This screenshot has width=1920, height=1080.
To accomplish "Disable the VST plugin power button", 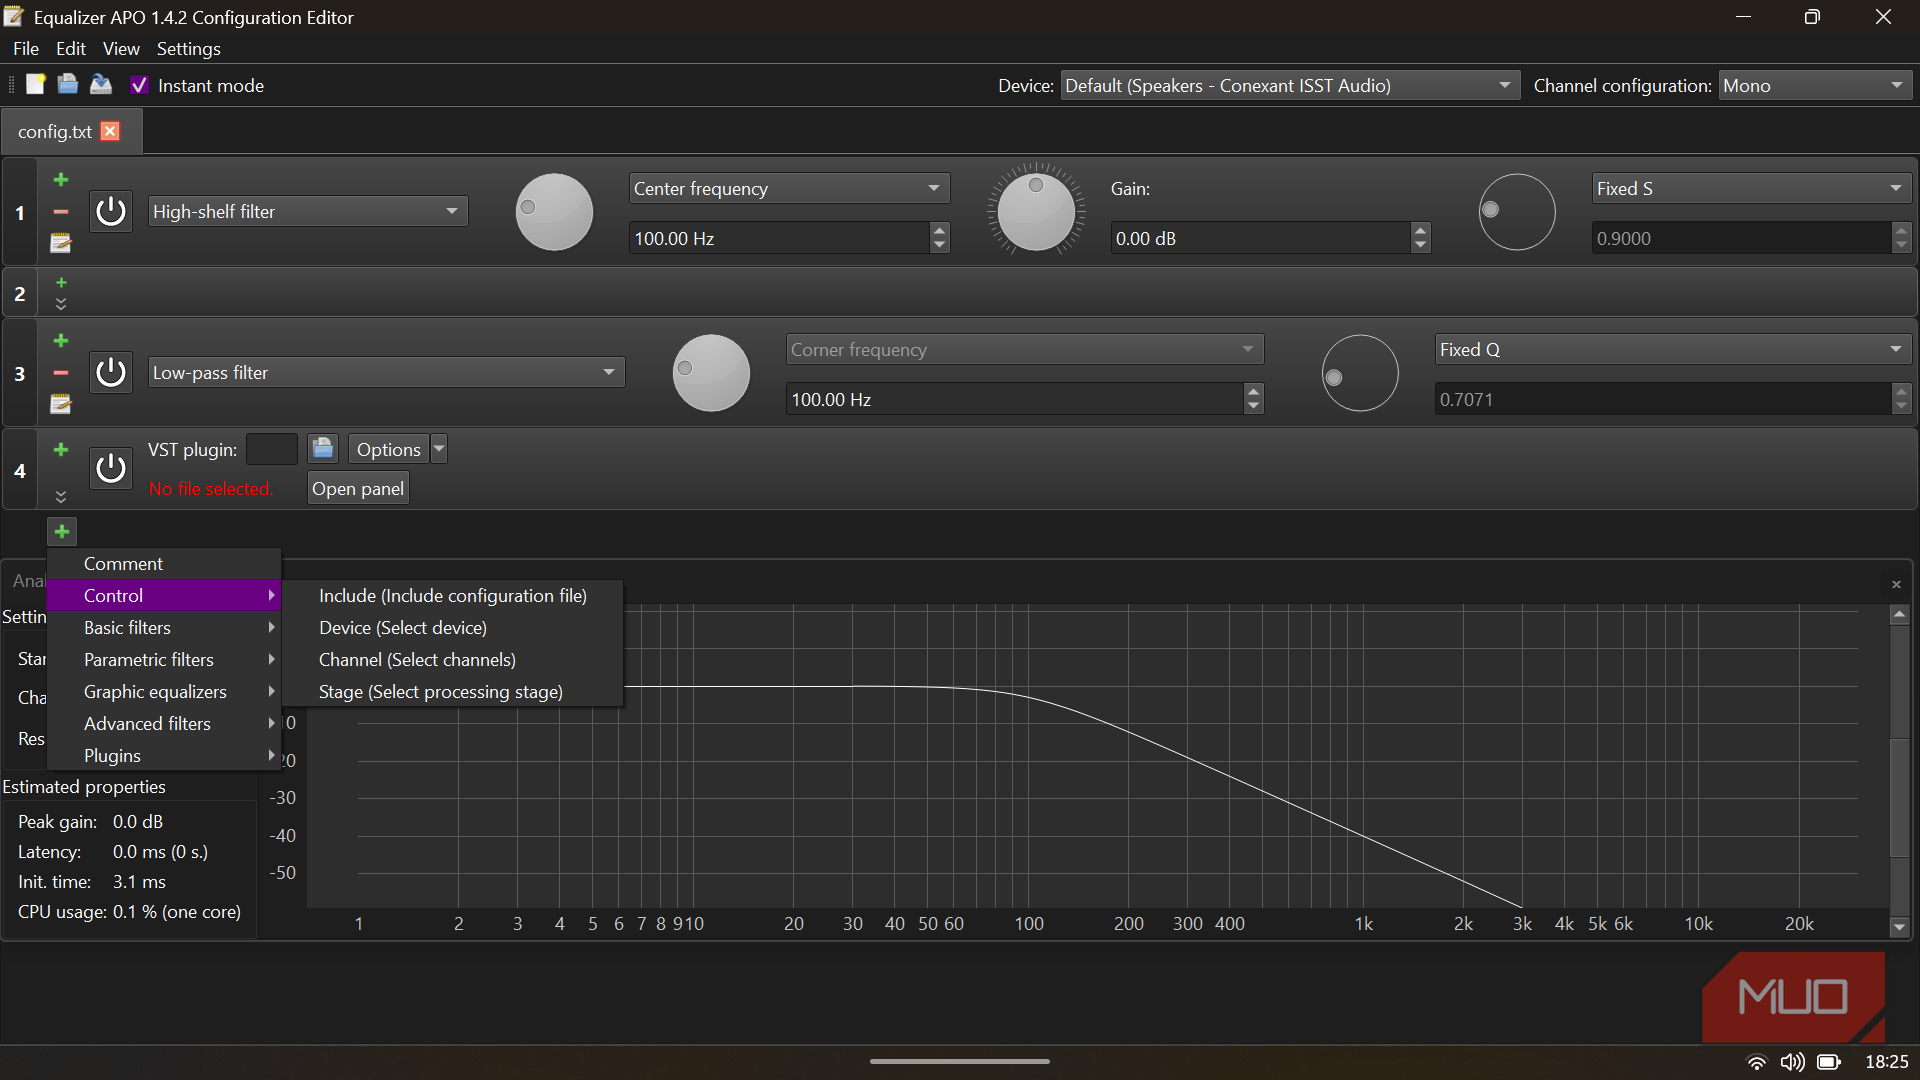I will coord(111,468).
